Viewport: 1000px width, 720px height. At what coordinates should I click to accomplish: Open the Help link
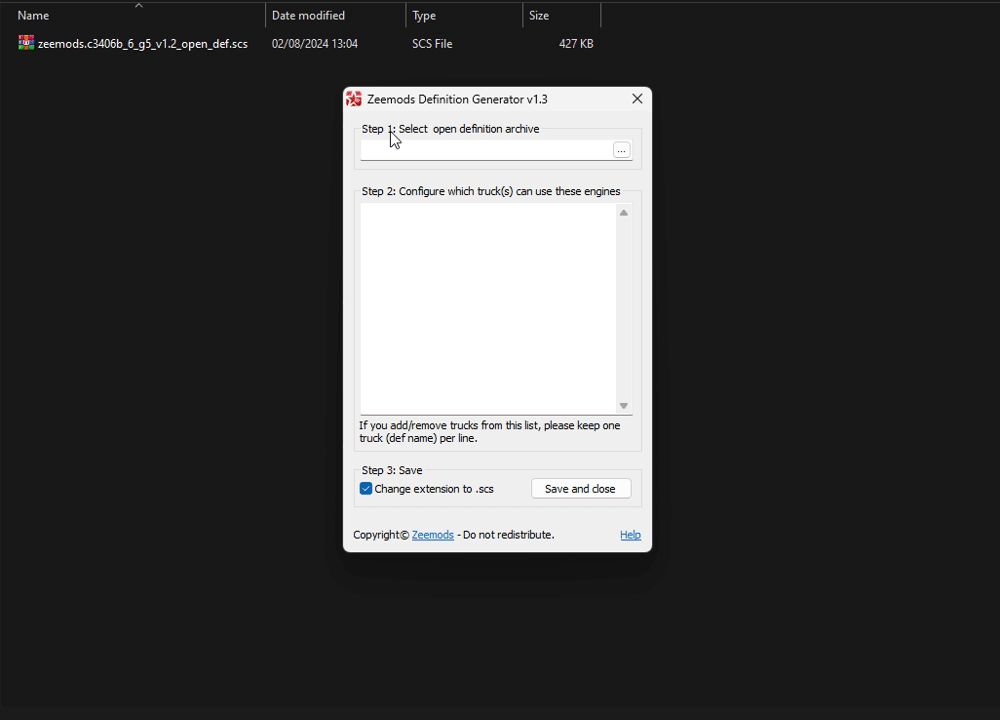[x=630, y=534]
